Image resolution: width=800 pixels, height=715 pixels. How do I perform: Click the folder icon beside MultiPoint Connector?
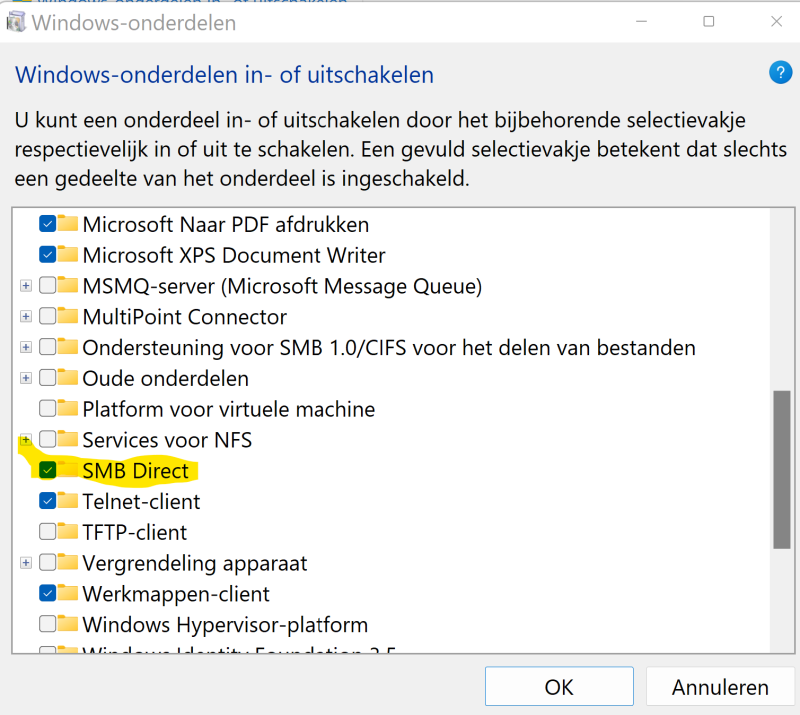pos(68,316)
